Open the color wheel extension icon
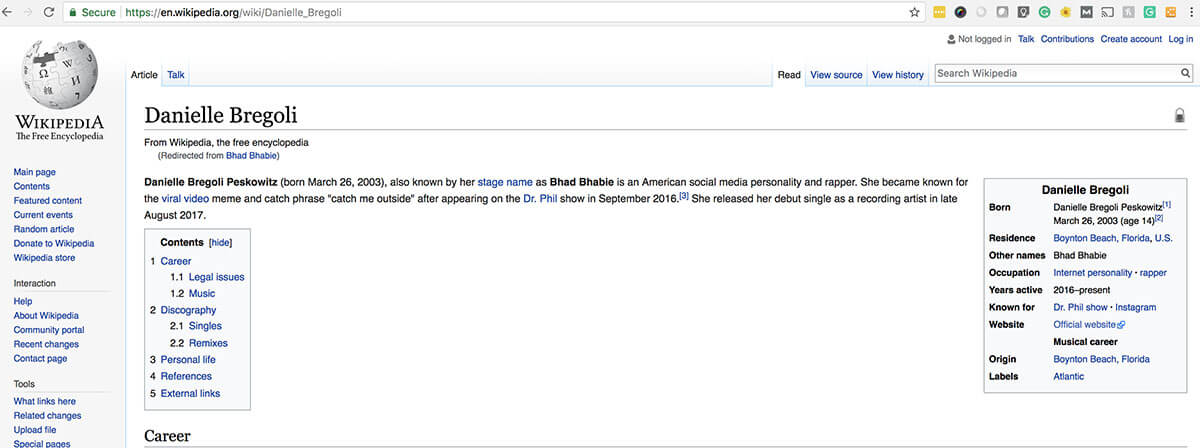 [x=960, y=13]
